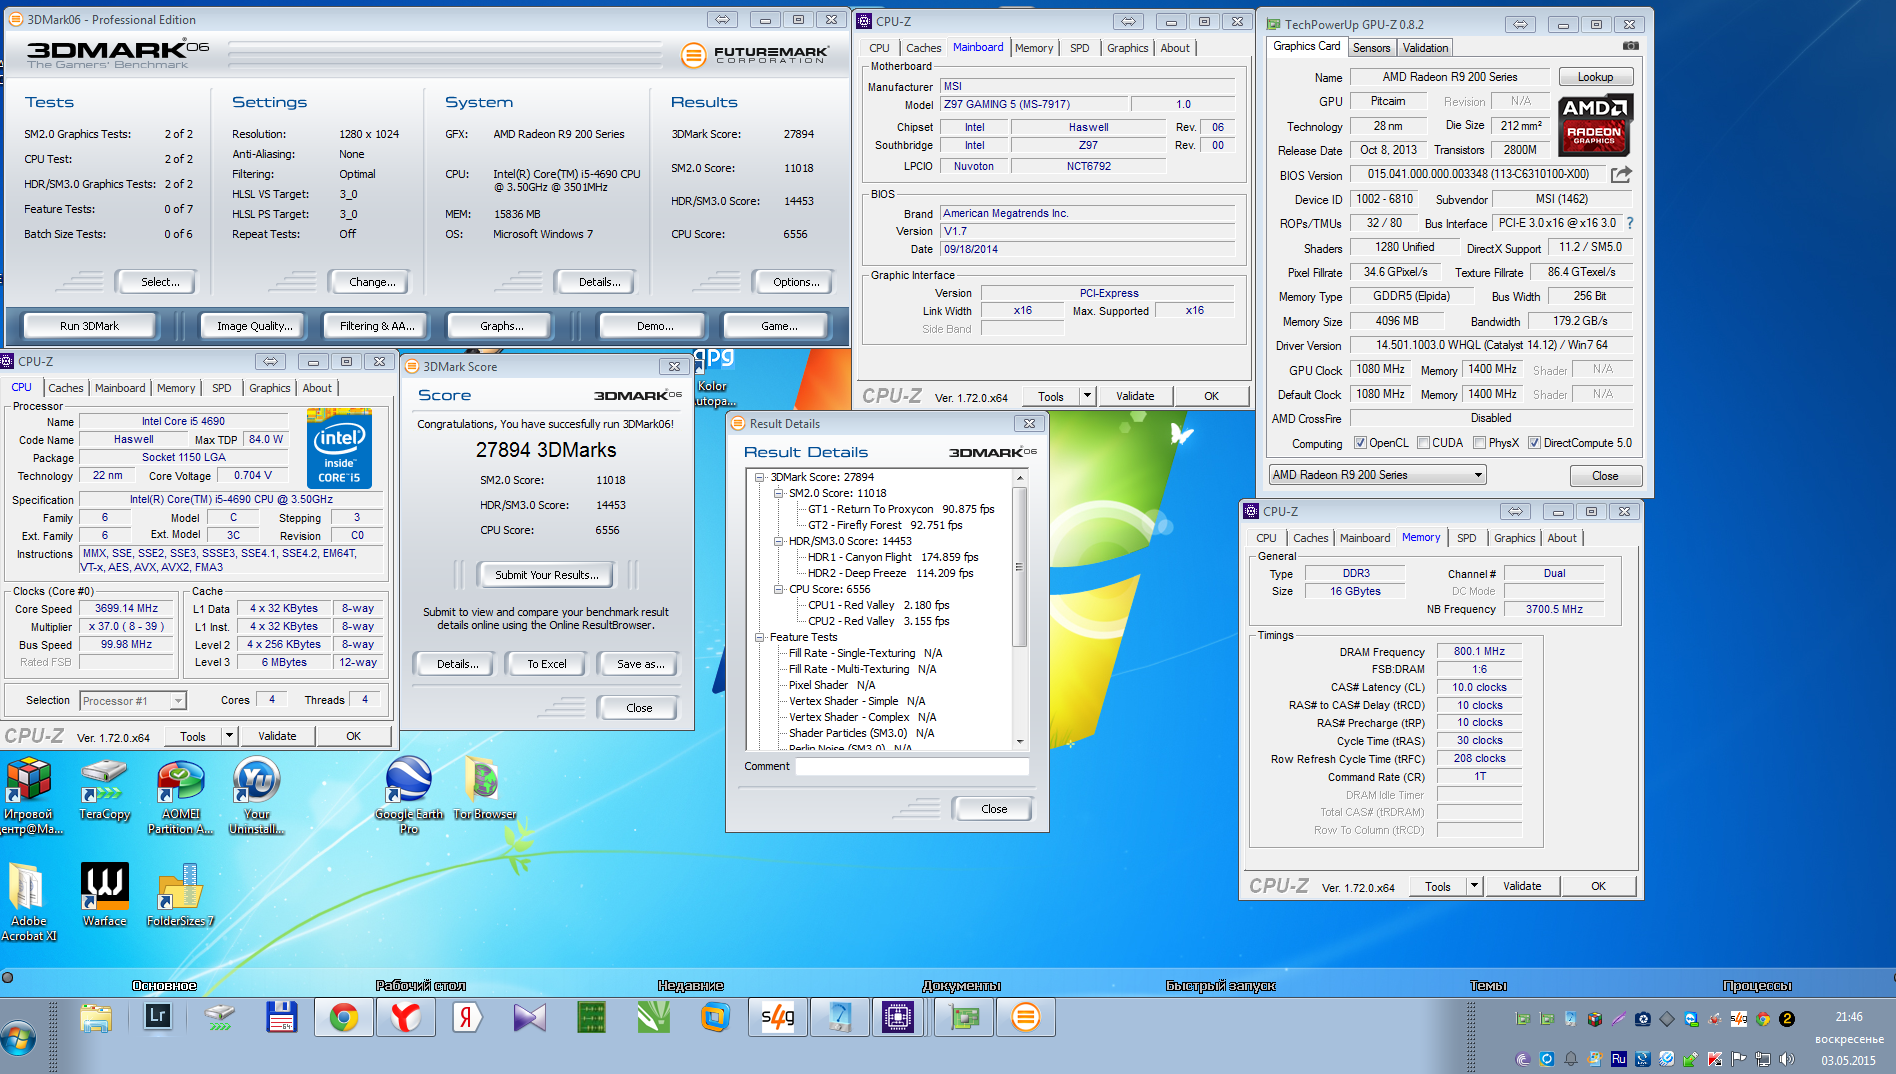Open the Processor #1 selection dropdown
Image resolution: width=1896 pixels, height=1074 pixels.
pyautogui.click(x=133, y=701)
